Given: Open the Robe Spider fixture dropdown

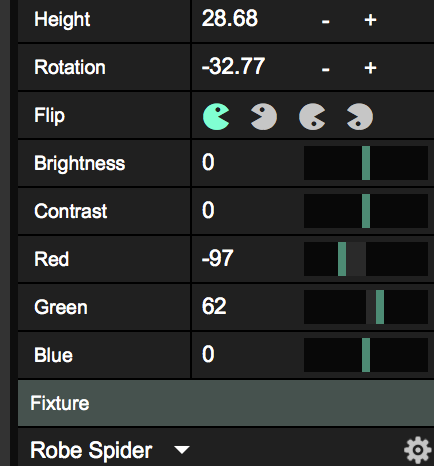Looking at the screenshot, I should coord(182,450).
